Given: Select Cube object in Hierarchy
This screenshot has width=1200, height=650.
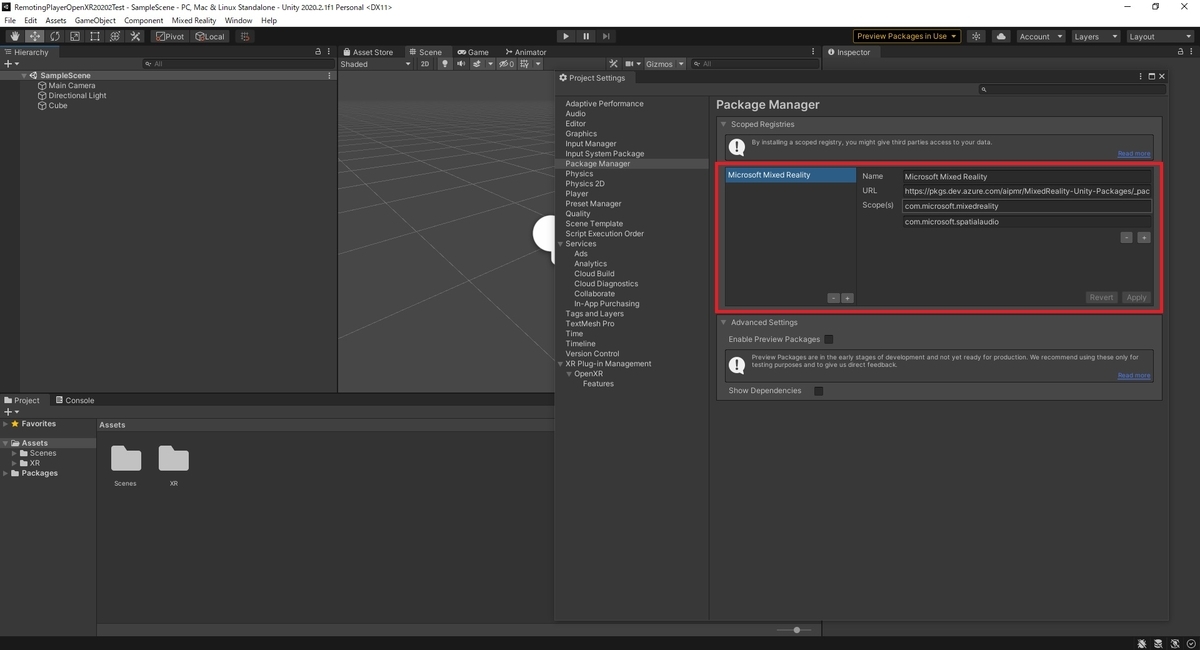Looking at the screenshot, I should [58, 105].
